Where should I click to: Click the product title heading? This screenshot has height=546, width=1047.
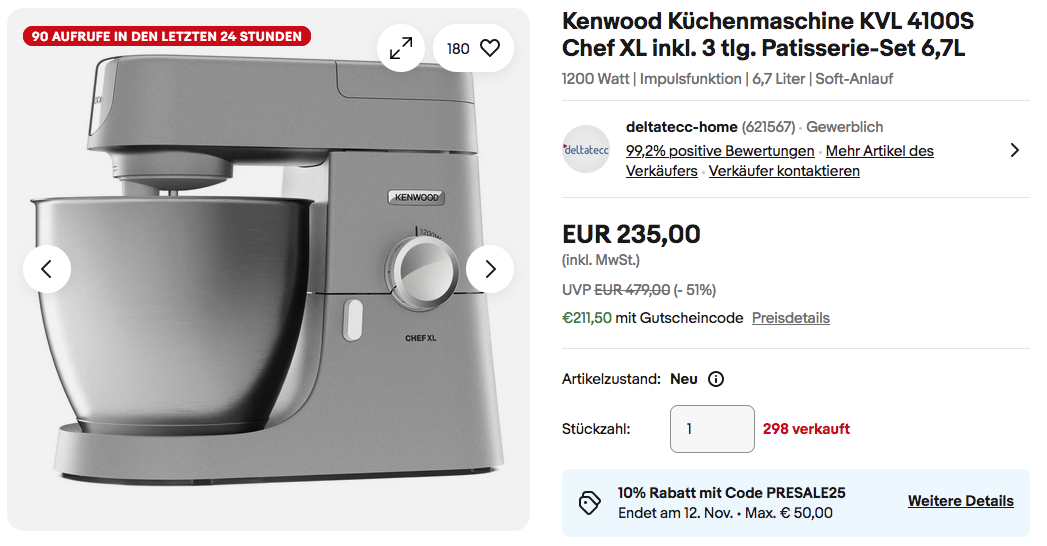coord(767,34)
